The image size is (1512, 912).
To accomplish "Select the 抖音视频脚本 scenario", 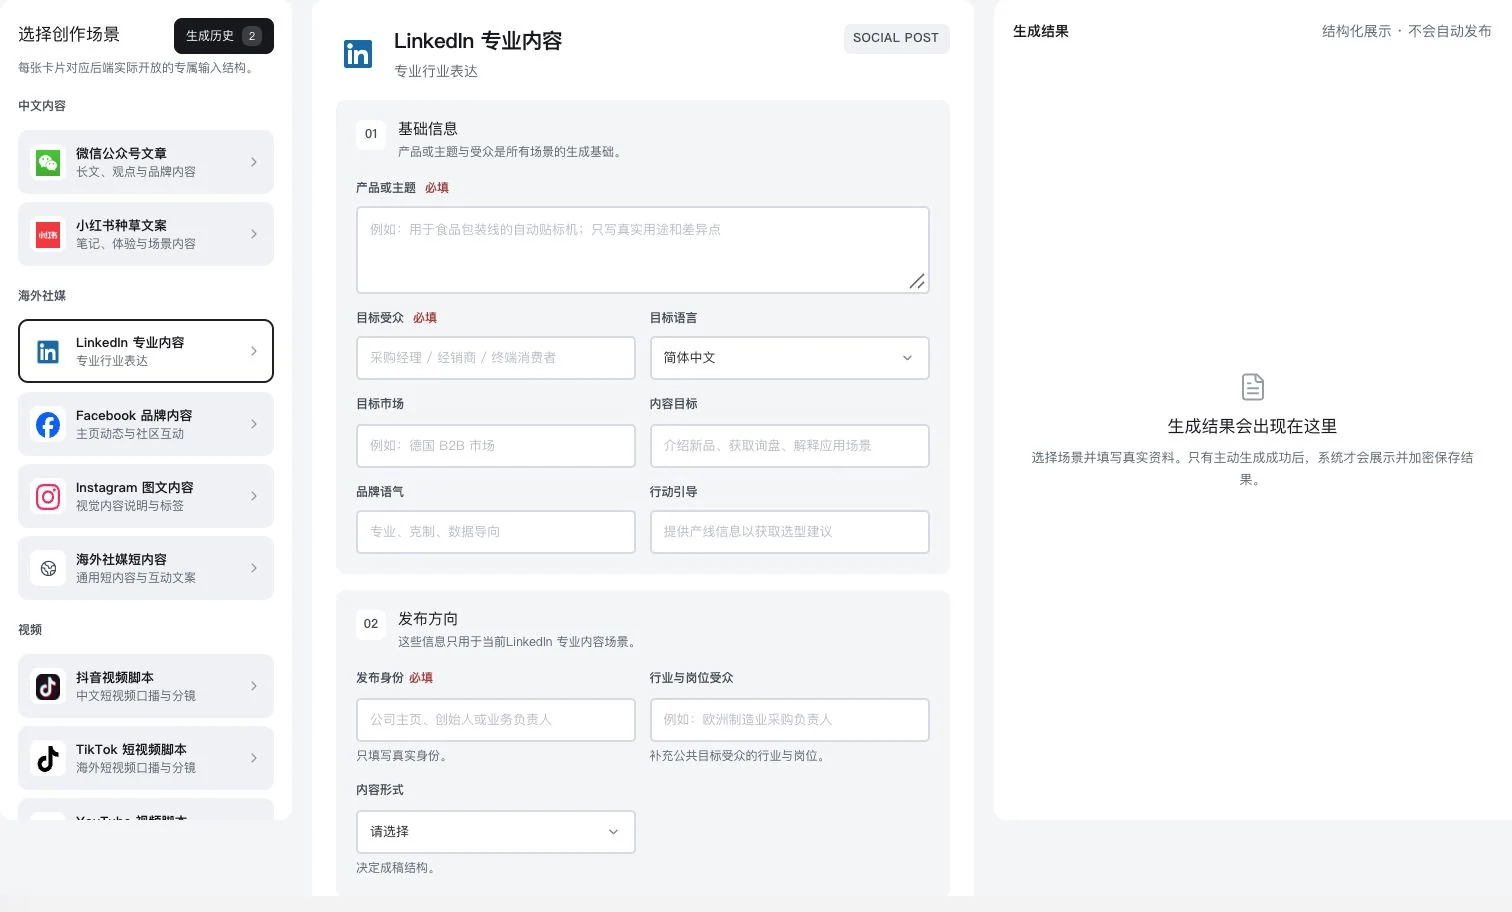I will click(146, 686).
